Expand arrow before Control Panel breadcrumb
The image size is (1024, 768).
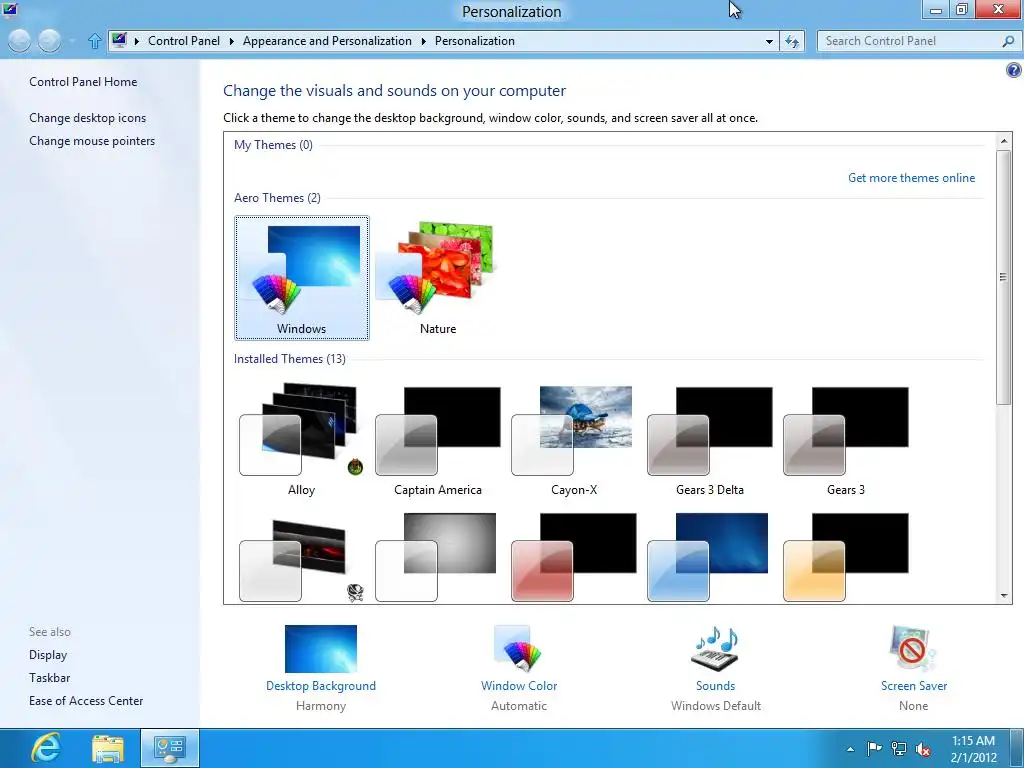click(x=136, y=41)
